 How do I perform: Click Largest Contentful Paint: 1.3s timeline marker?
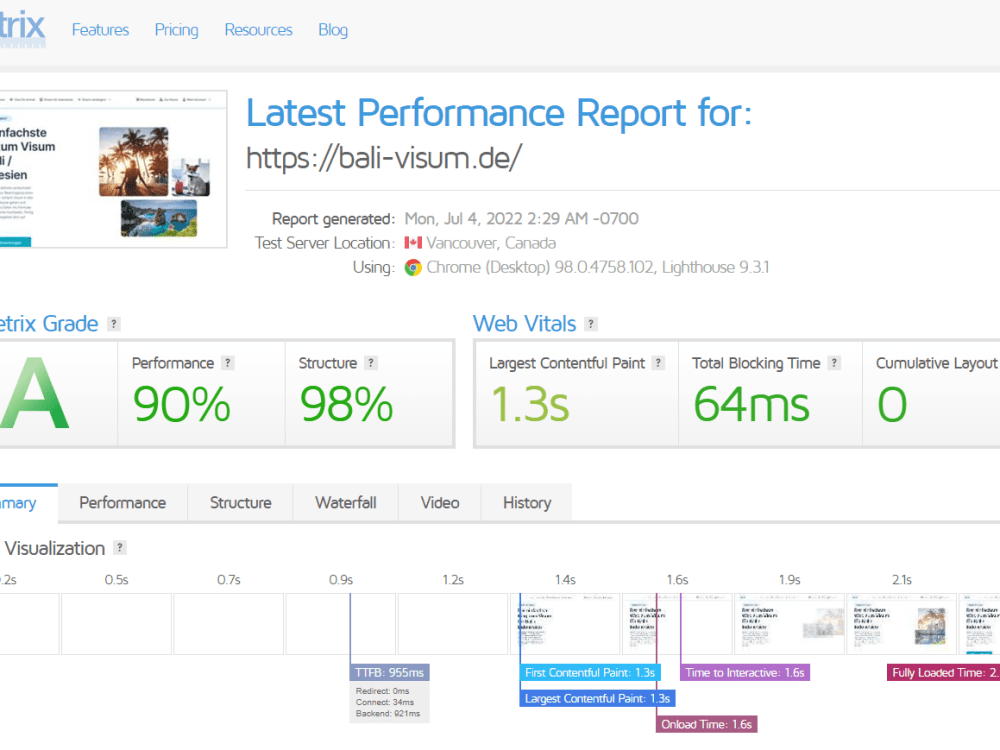(x=597, y=699)
